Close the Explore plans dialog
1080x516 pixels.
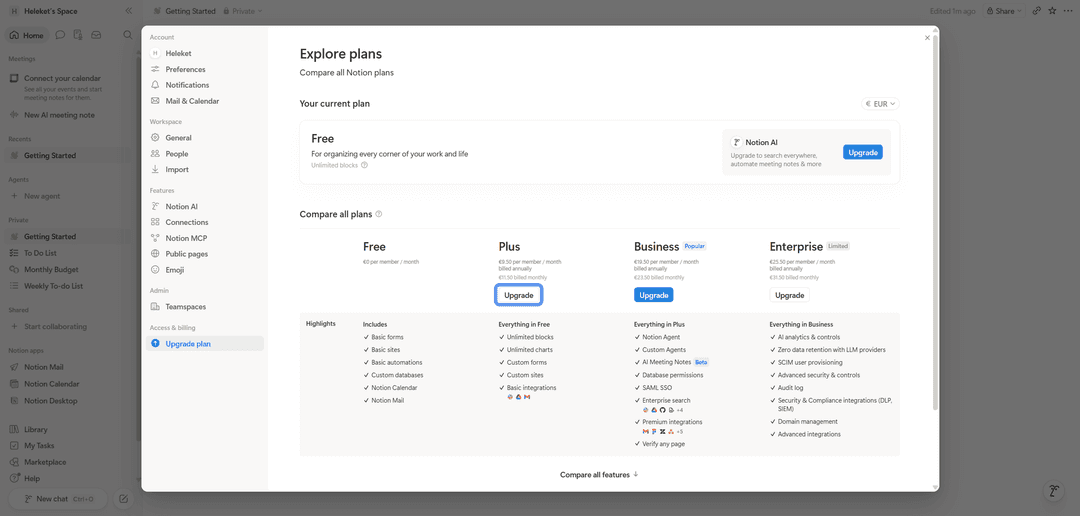coord(927,38)
